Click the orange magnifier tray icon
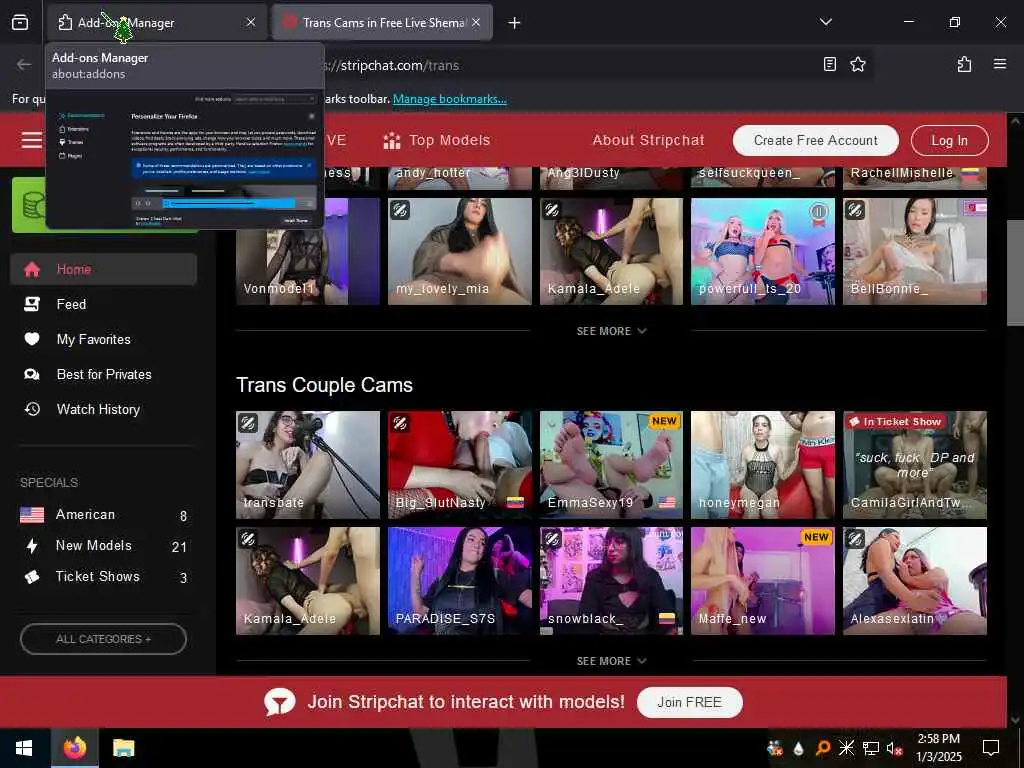Viewport: 1024px width, 768px height. tap(823, 748)
